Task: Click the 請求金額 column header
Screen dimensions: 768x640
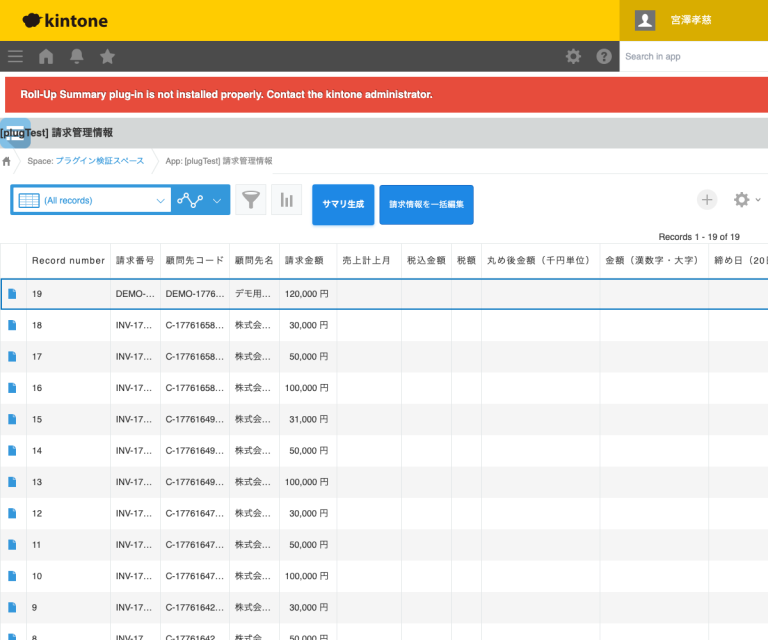Action: tap(304, 260)
